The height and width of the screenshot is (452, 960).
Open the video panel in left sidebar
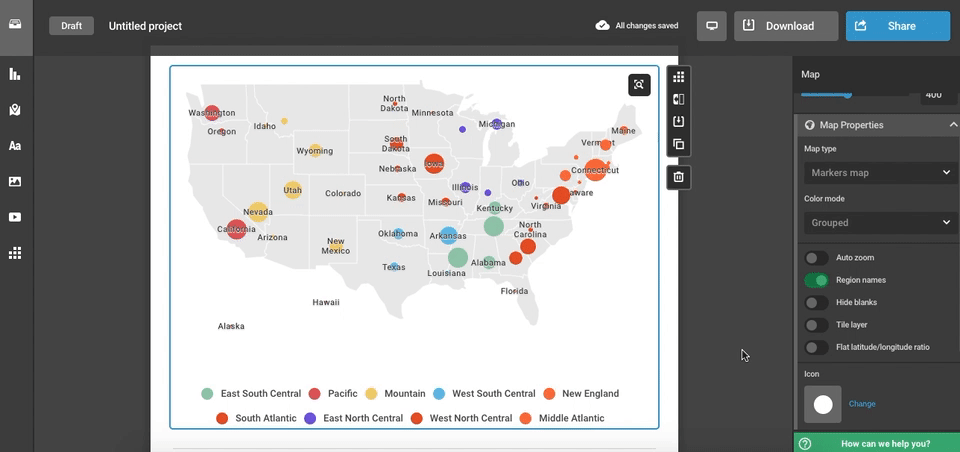point(15,217)
